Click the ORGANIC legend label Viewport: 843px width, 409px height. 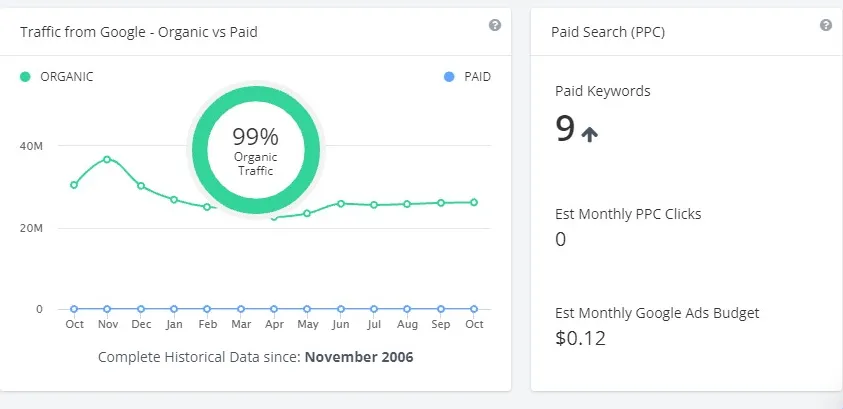coord(67,77)
